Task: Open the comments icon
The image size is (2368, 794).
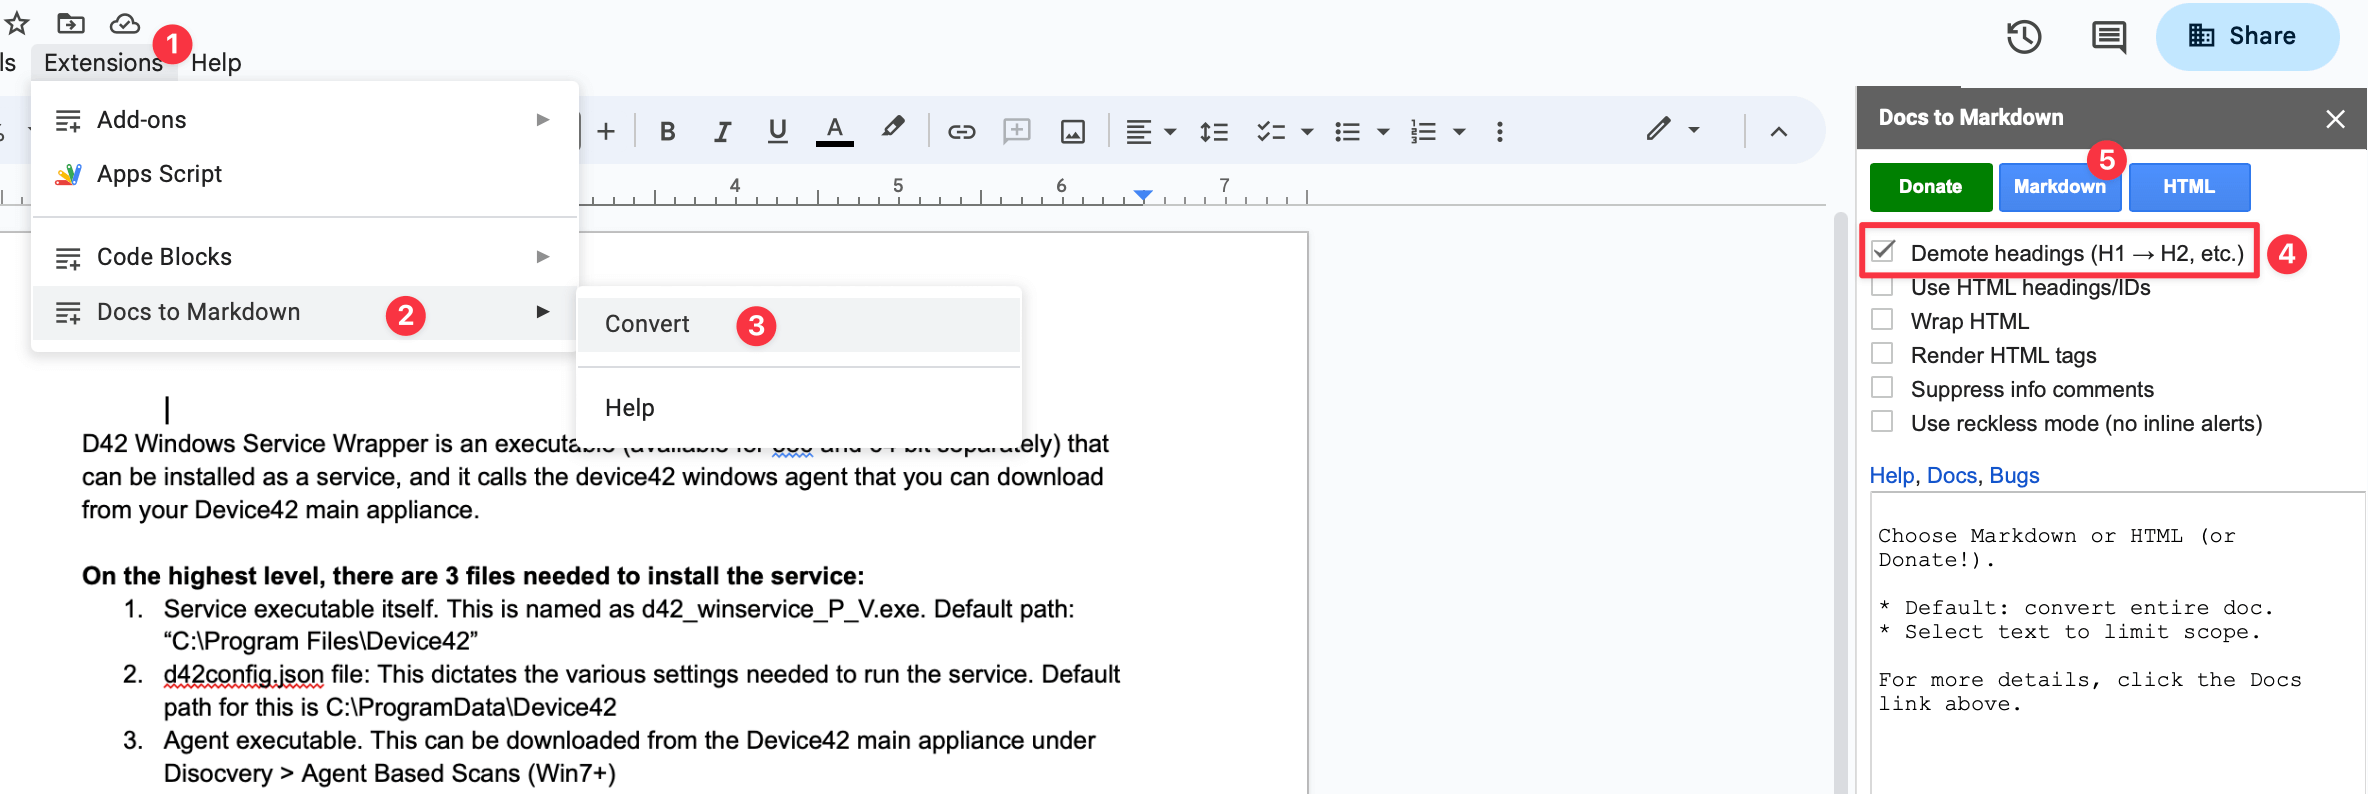Action: (2109, 37)
